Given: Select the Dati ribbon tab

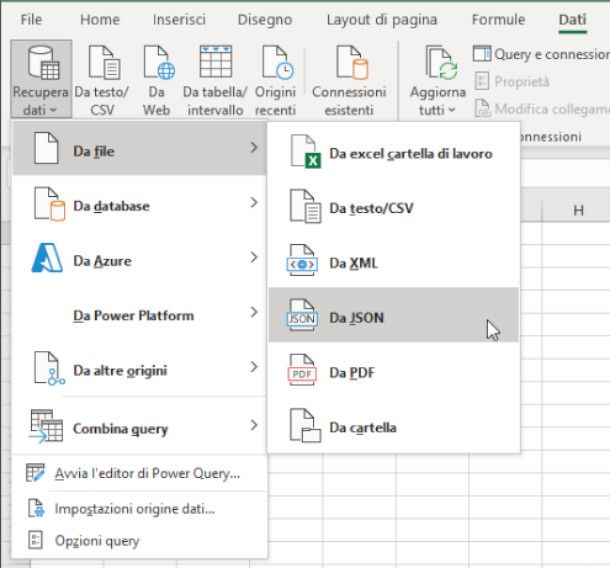Looking at the screenshot, I should [x=572, y=19].
